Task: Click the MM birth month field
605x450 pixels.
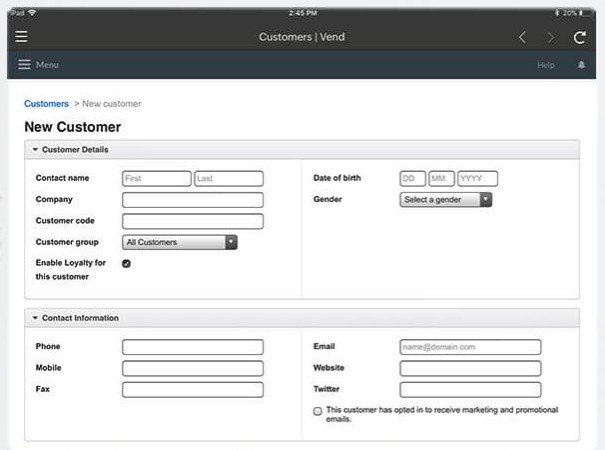Action: 441,179
